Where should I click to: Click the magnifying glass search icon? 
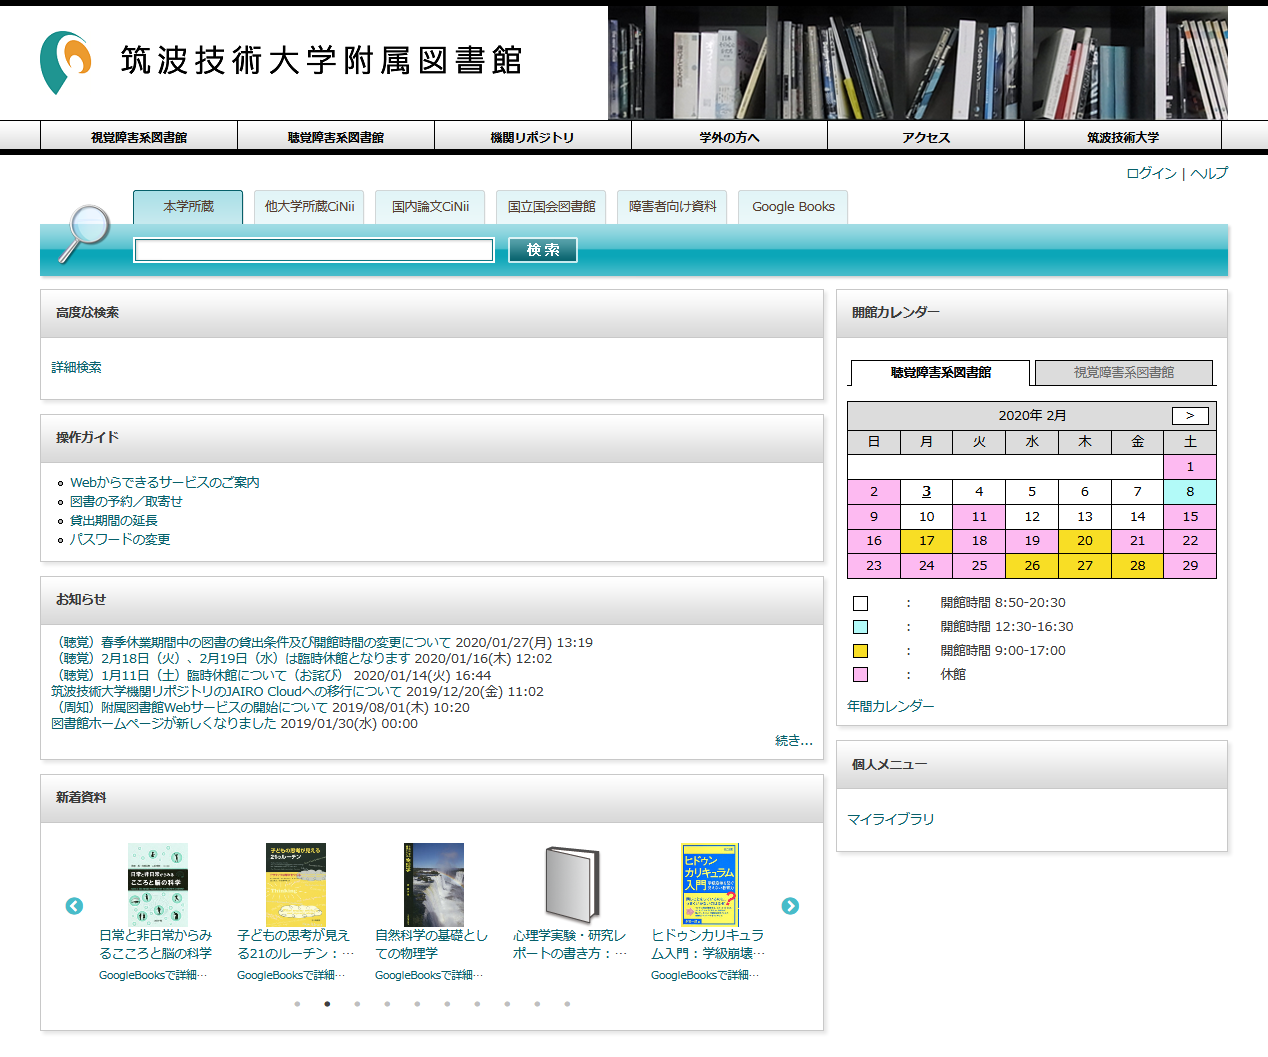click(84, 234)
